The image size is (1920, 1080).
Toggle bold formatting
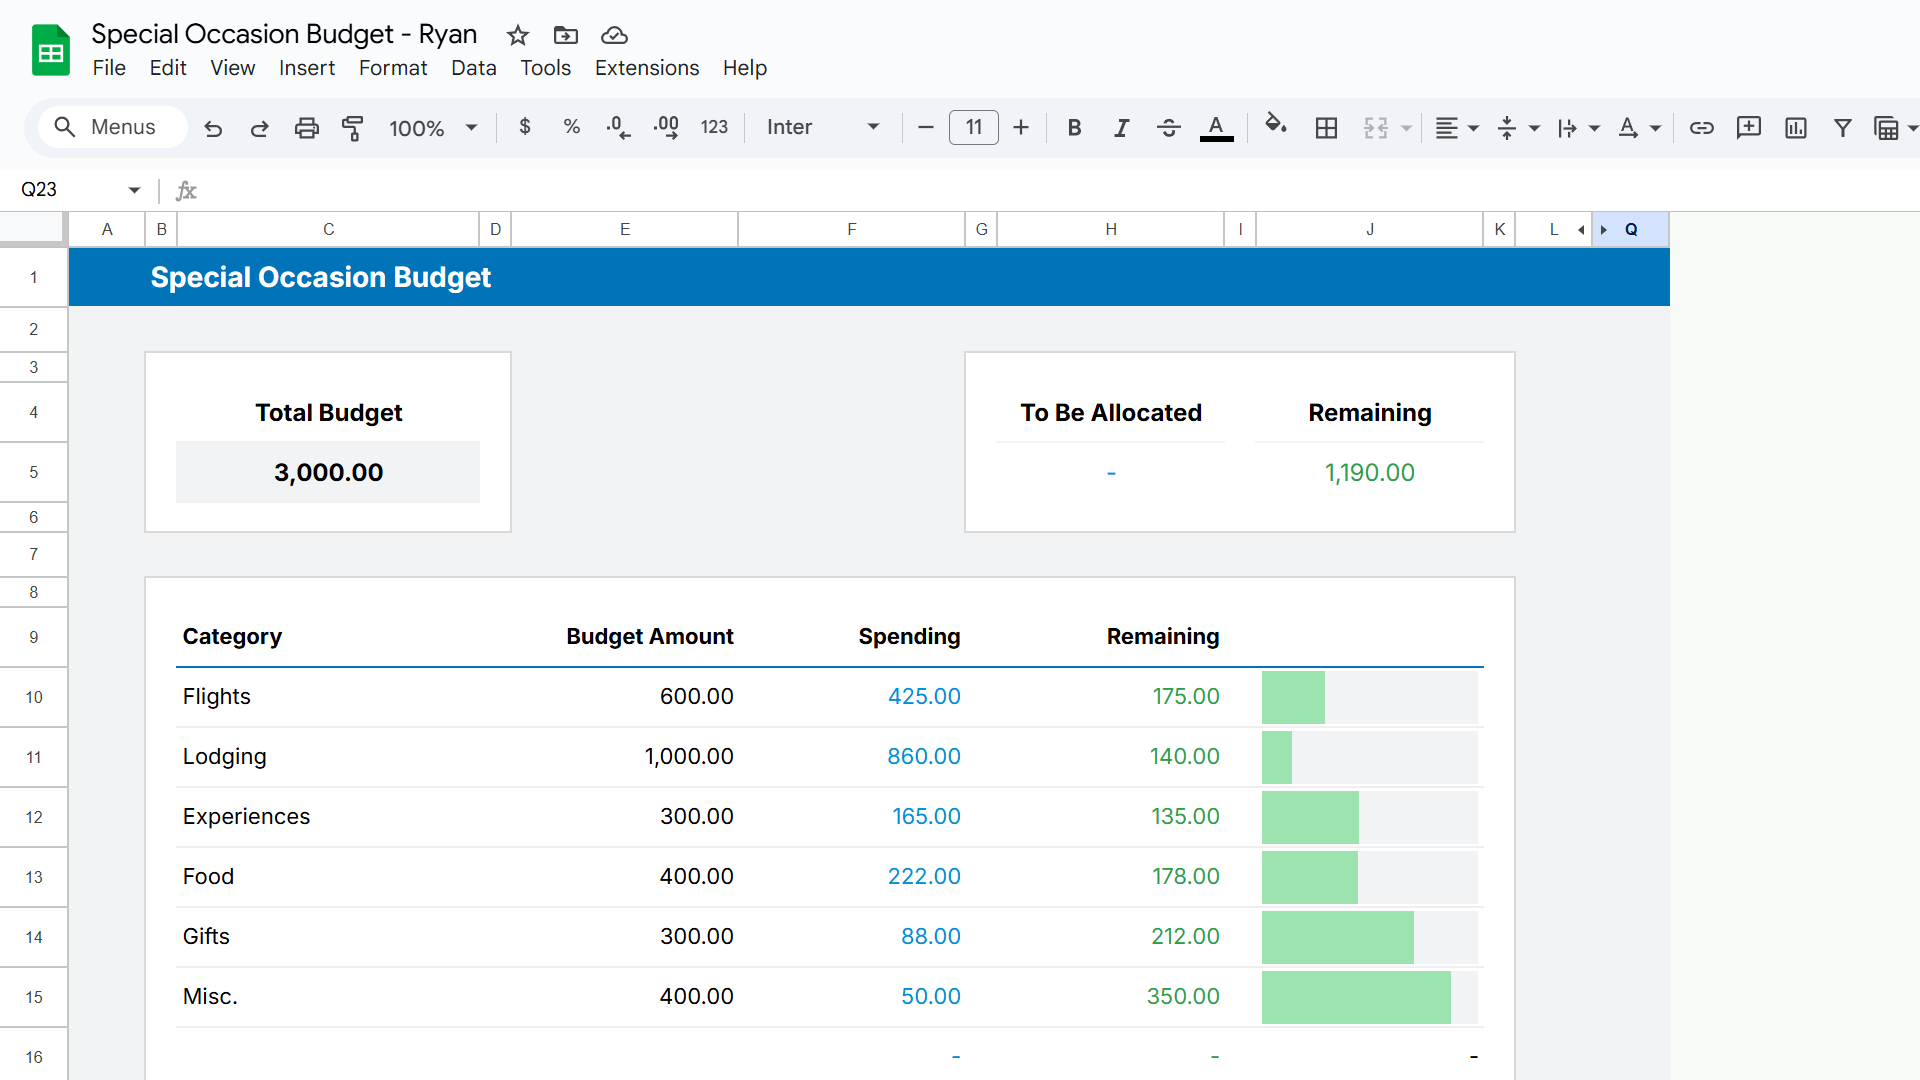[x=1074, y=128]
